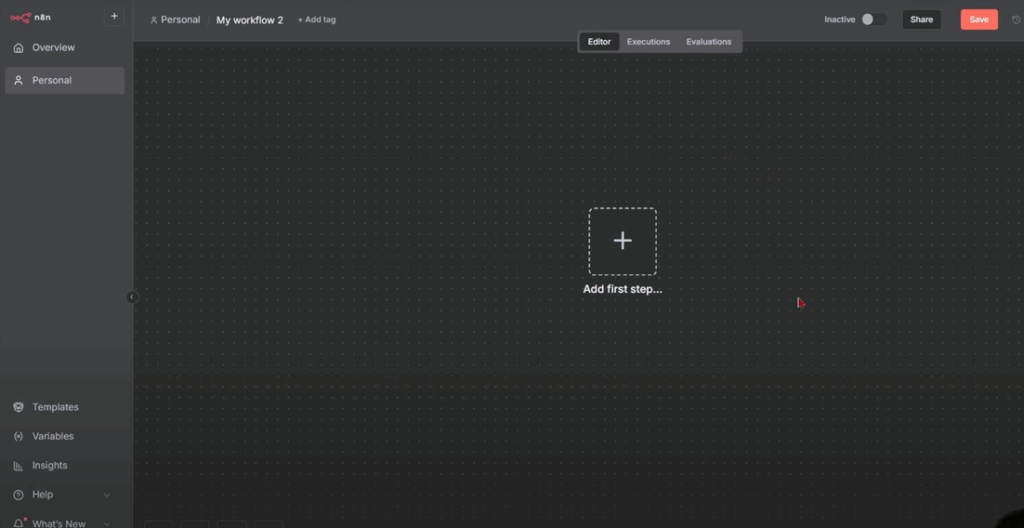This screenshot has width=1024, height=528.
Task: Switch to the Evaluations tab
Action: 709,42
